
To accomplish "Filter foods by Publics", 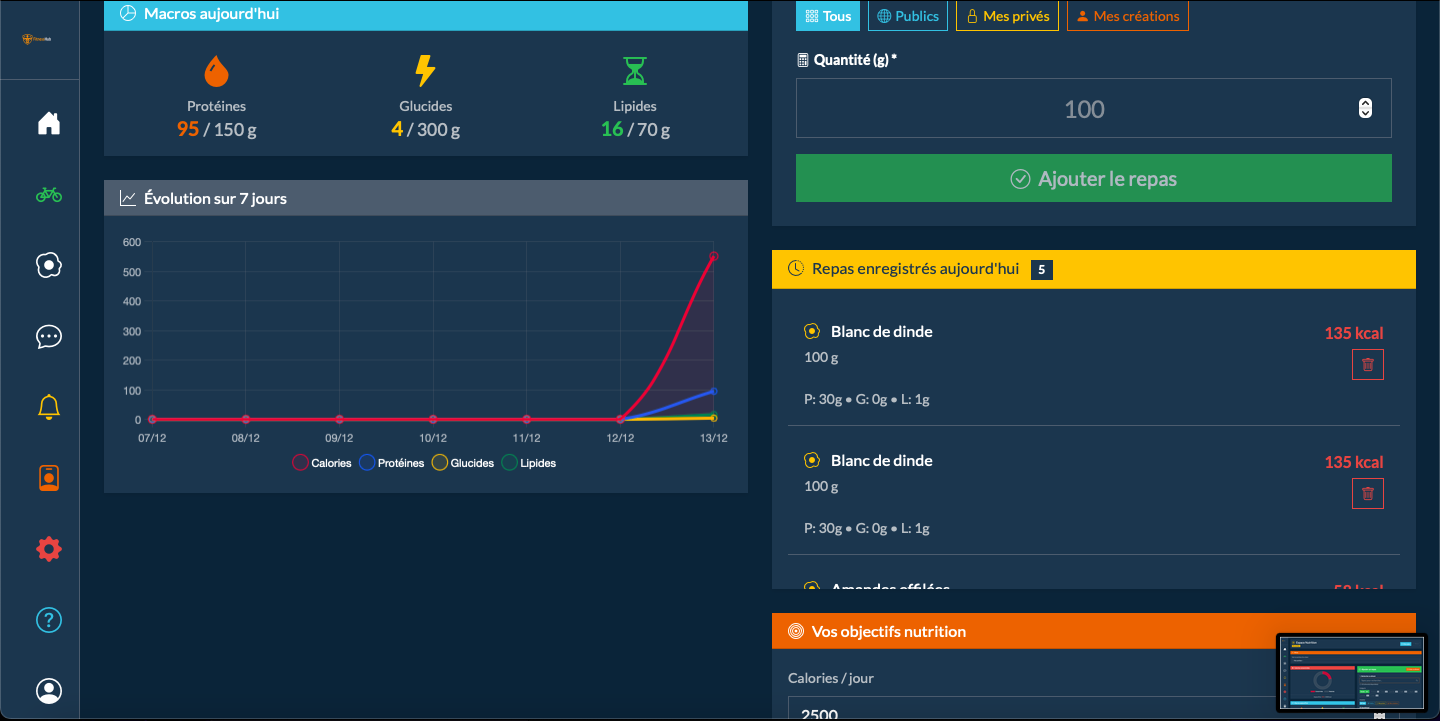I will pos(907,16).
